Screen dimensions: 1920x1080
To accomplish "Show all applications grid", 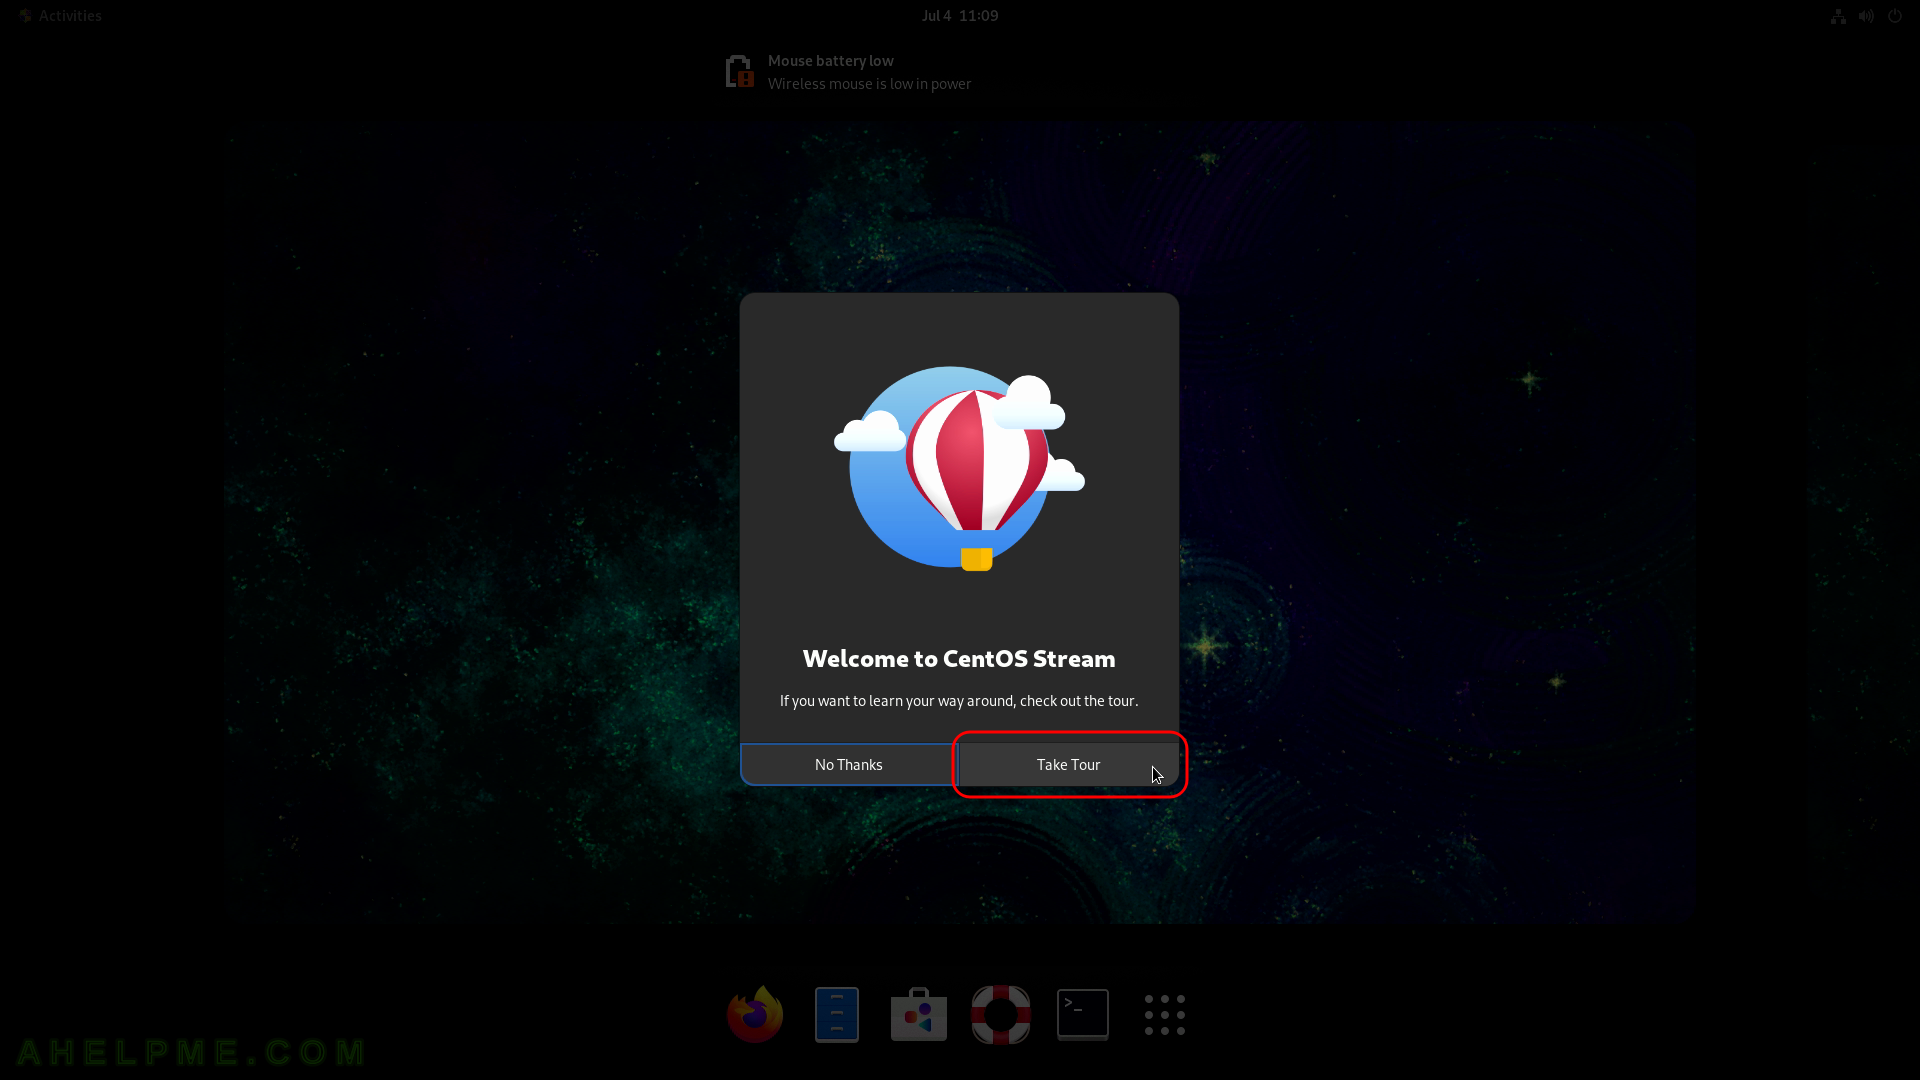I will [x=1165, y=1014].
